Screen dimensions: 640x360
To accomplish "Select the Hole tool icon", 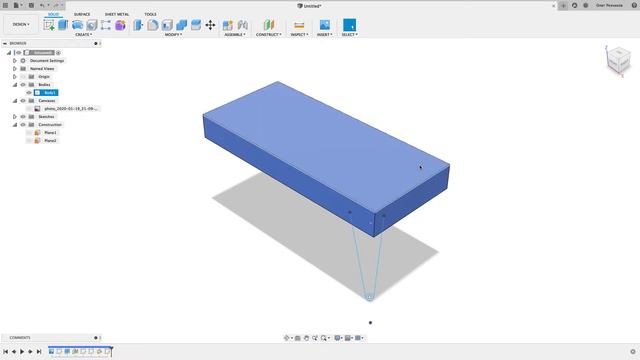I will (x=92, y=25).
